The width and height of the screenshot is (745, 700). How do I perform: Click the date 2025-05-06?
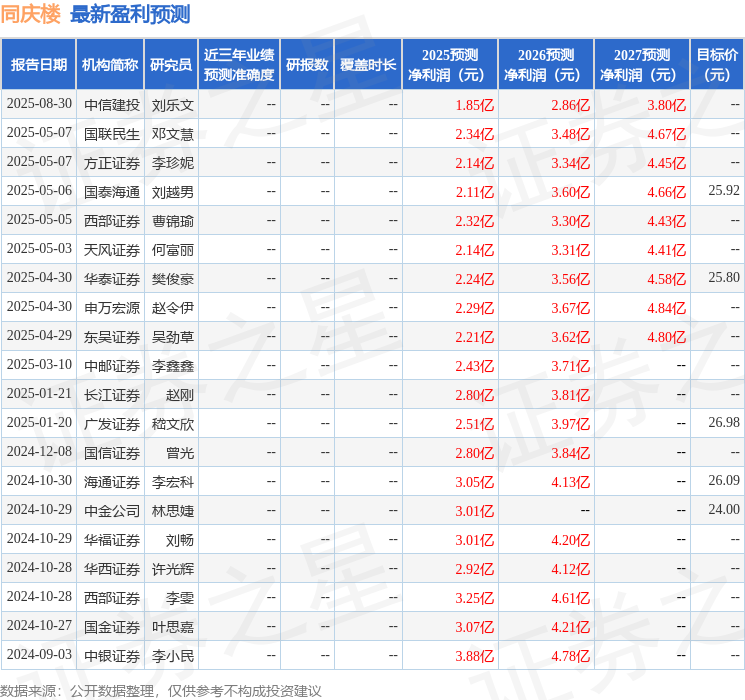[39, 191]
